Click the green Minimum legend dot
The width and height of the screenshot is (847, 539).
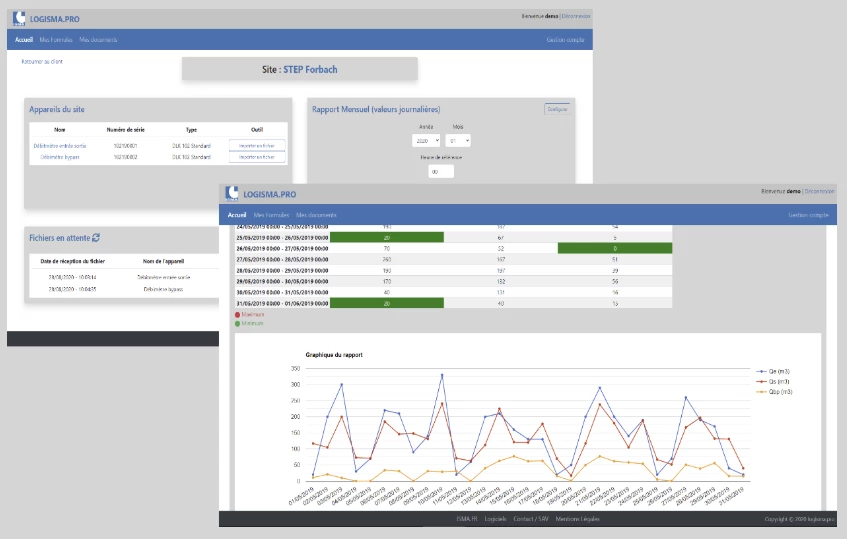click(237, 323)
